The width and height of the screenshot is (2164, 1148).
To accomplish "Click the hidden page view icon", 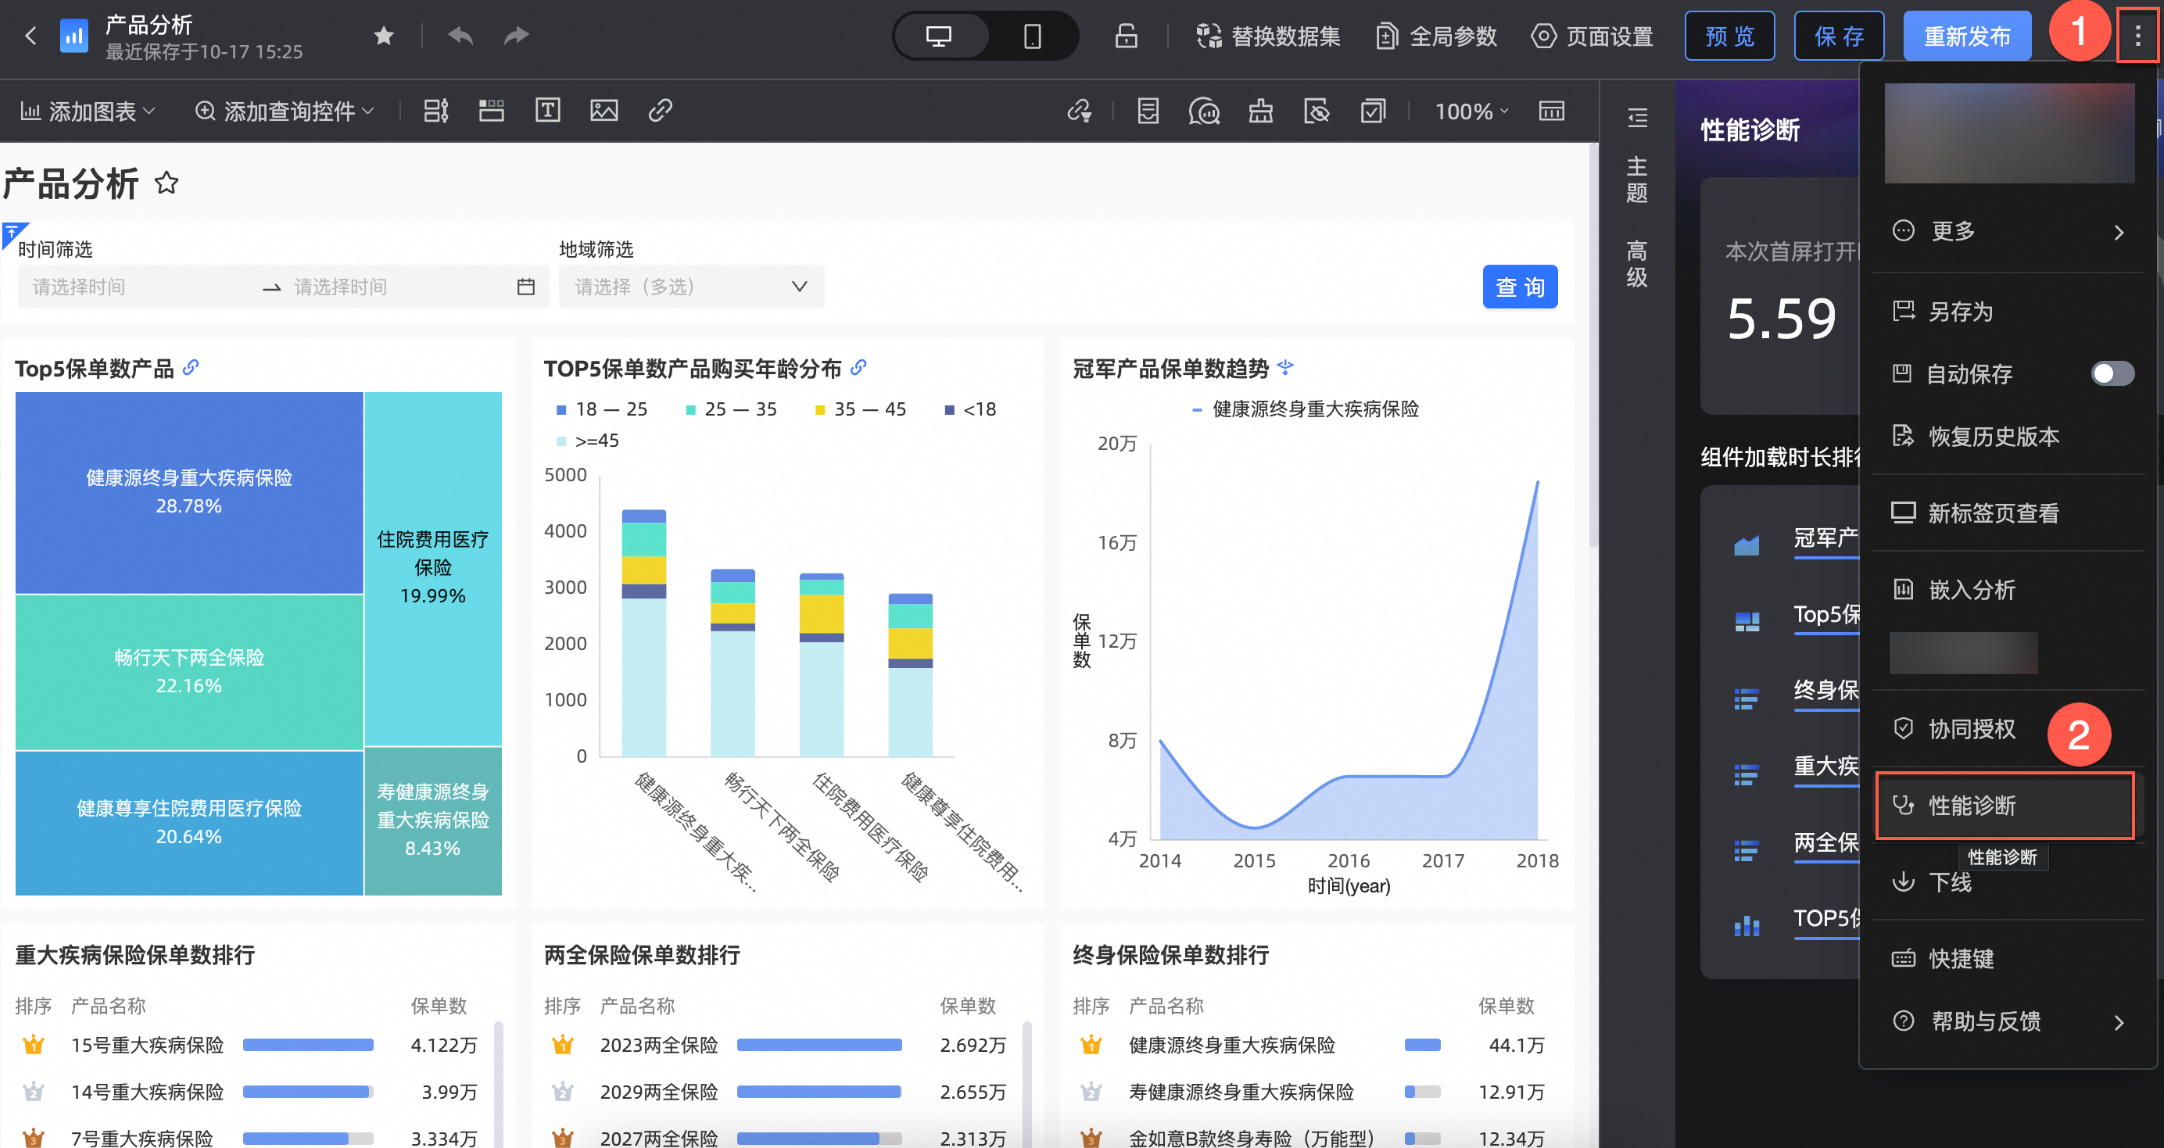I will [1317, 111].
